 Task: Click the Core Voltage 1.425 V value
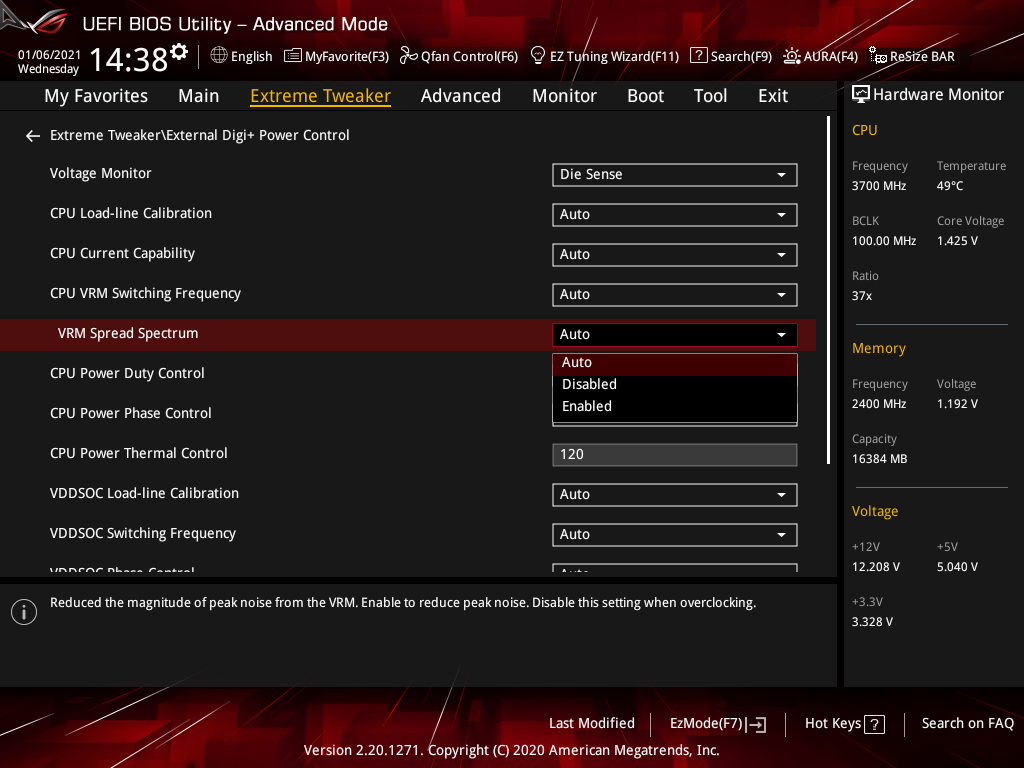tap(957, 241)
